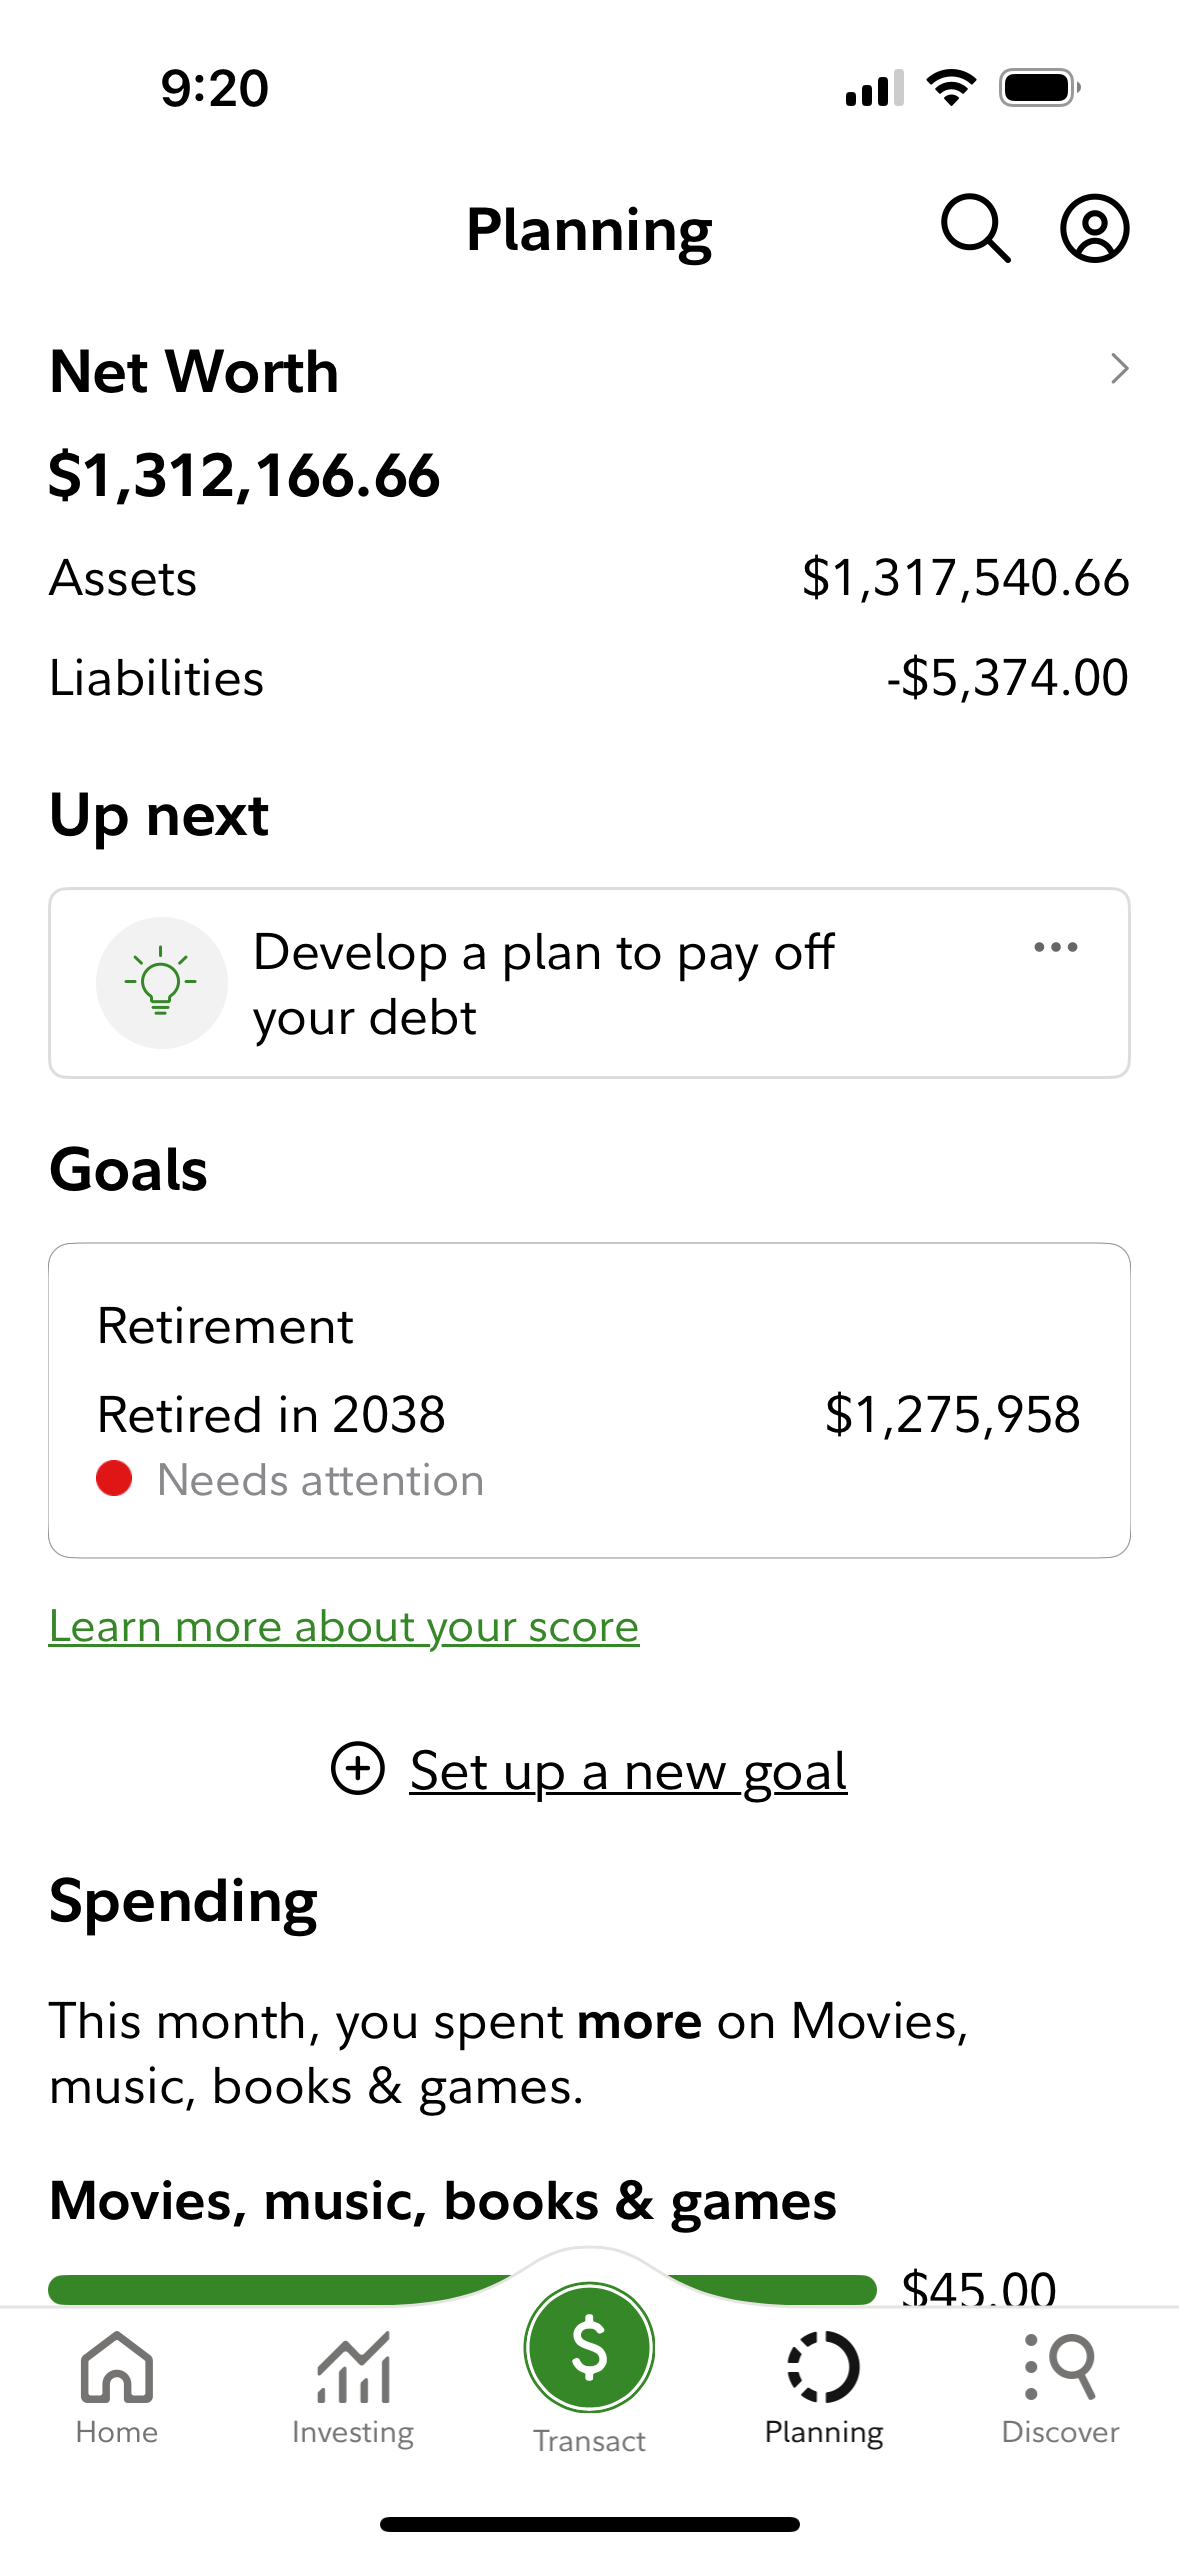Tap the red Needs attention status dot
Image resolution: width=1179 pixels, height=2556 pixels.
tap(114, 1478)
